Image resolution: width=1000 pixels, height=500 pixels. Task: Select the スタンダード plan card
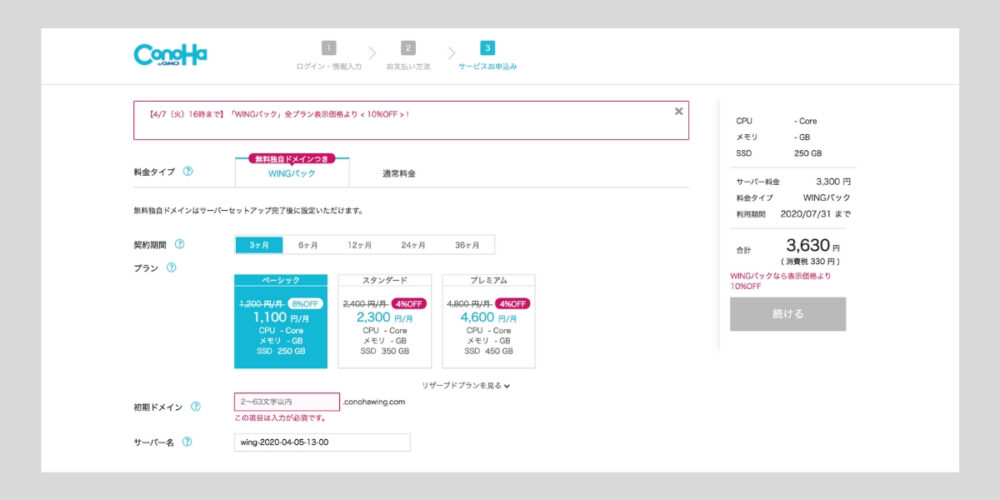pos(385,321)
